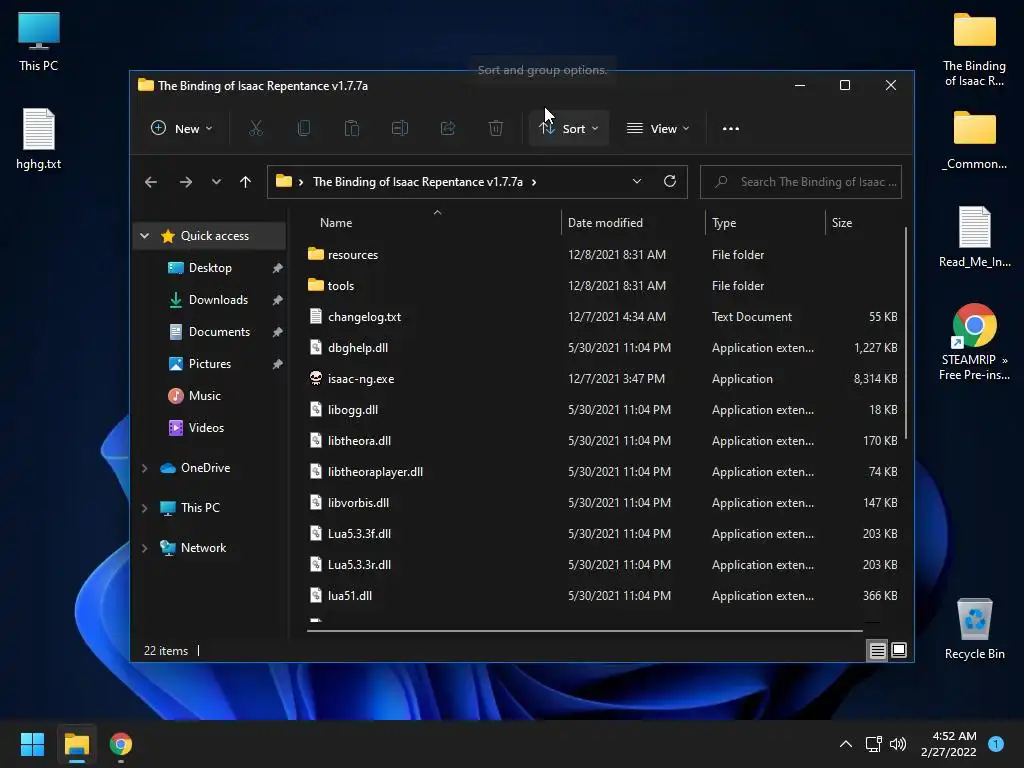Image resolution: width=1024 pixels, height=768 pixels.
Task: Expand address bar history dropdown
Action: coord(637,182)
